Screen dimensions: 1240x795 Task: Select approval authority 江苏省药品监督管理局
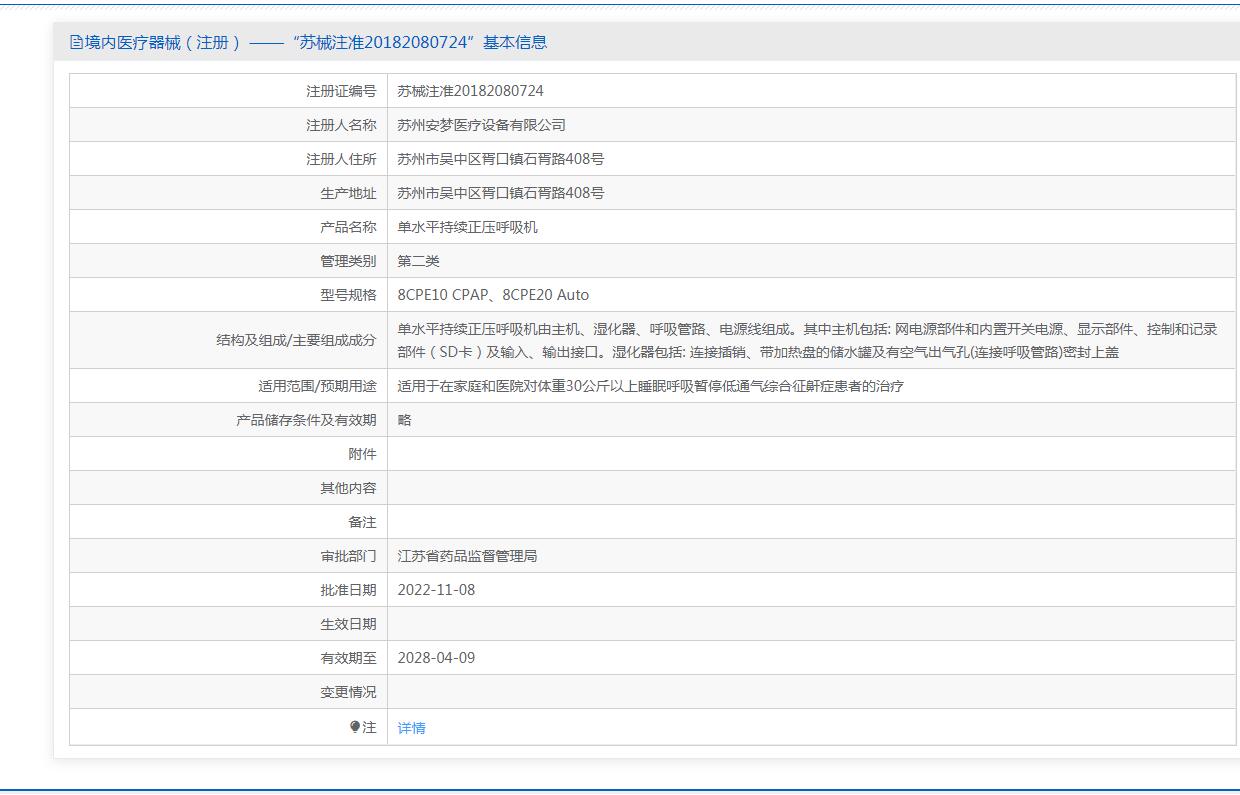click(467, 556)
